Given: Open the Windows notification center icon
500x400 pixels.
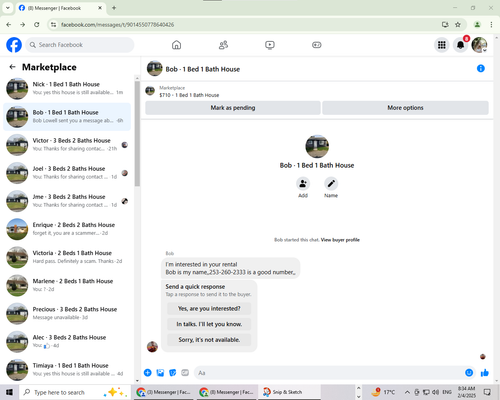Looking at the screenshot, I should click(487, 392).
